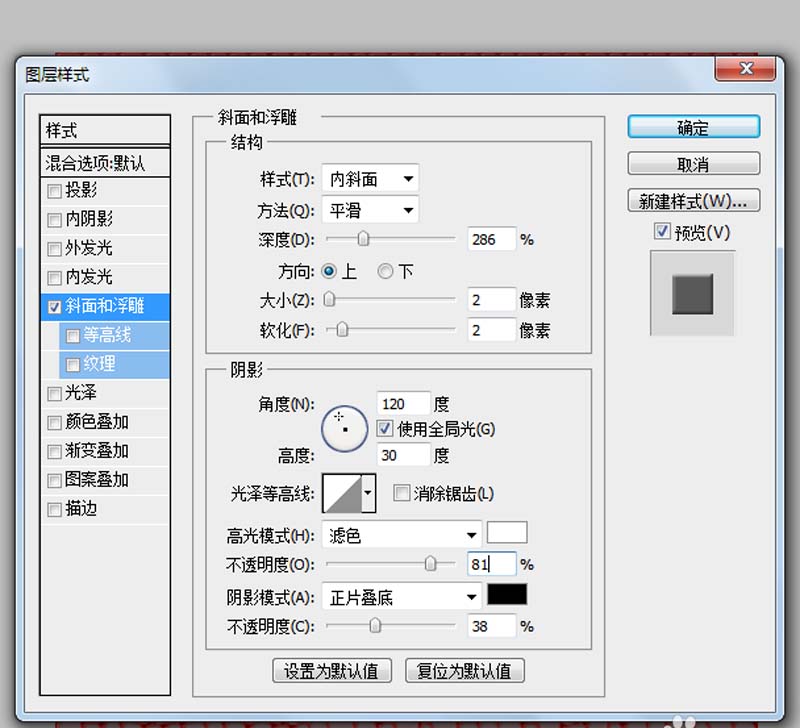Open the 阴影模式 dropdown set to 正片叠底
This screenshot has width=800, height=728.
[x=400, y=596]
